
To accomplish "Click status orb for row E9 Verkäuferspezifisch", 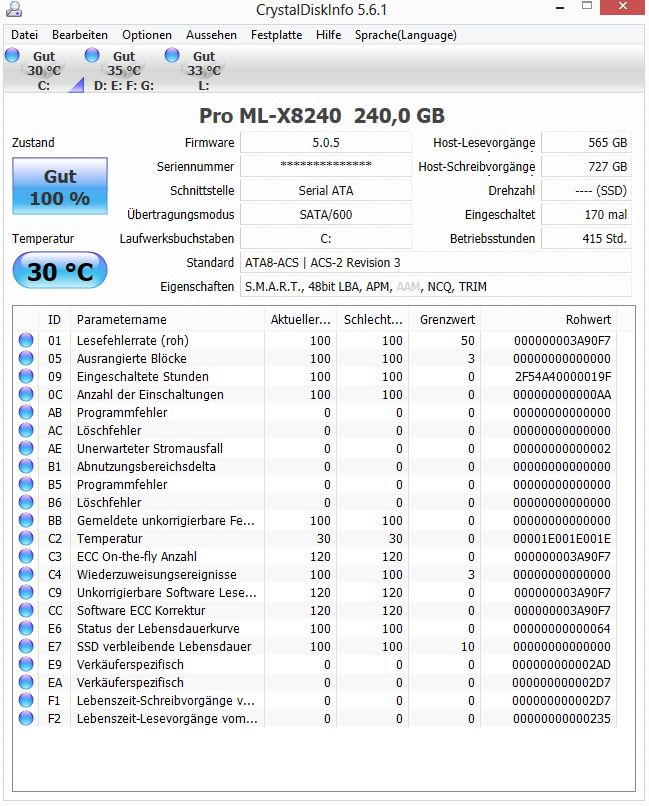I will 26,664.
